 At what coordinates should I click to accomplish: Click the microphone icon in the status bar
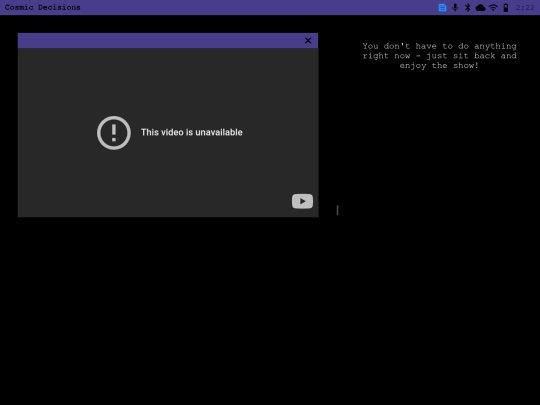[455, 8]
